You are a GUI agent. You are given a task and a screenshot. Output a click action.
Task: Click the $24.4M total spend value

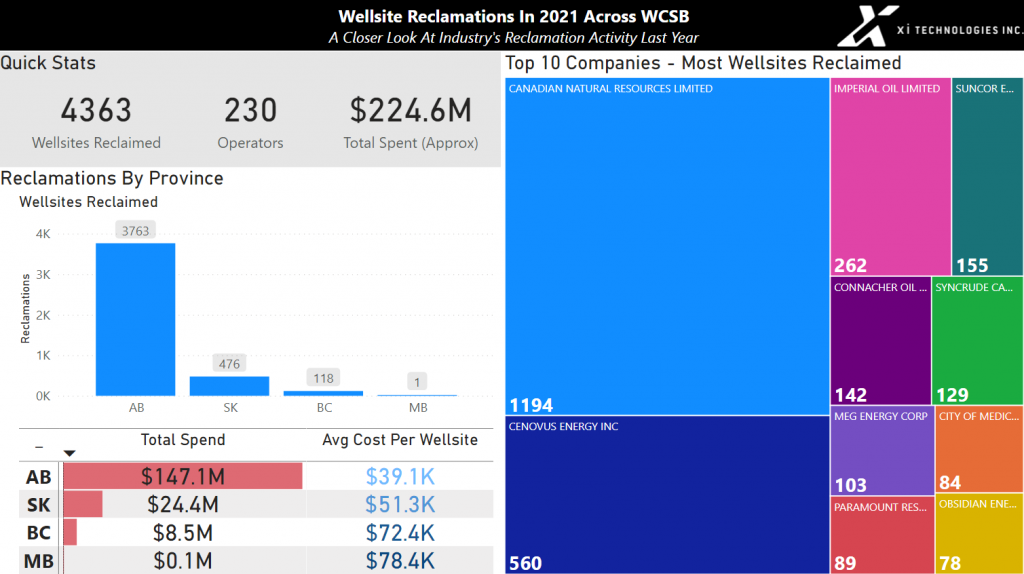[x=183, y=505]
